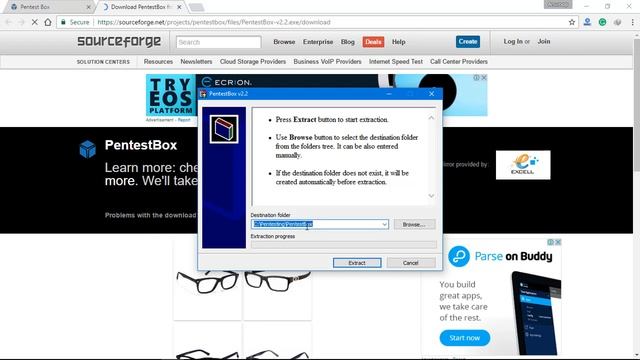Bookmark this page with the star icon

pos(572,22)
